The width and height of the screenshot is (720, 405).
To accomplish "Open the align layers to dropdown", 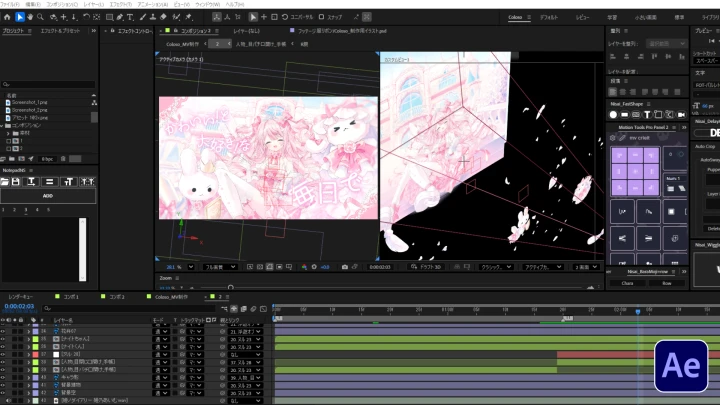I will [x=666, y=44].
